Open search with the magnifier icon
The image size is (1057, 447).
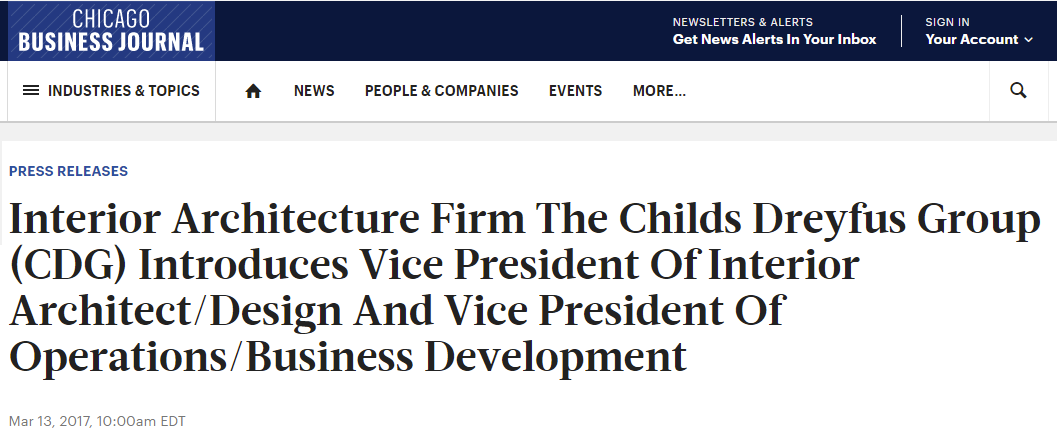coord(1019,90)
